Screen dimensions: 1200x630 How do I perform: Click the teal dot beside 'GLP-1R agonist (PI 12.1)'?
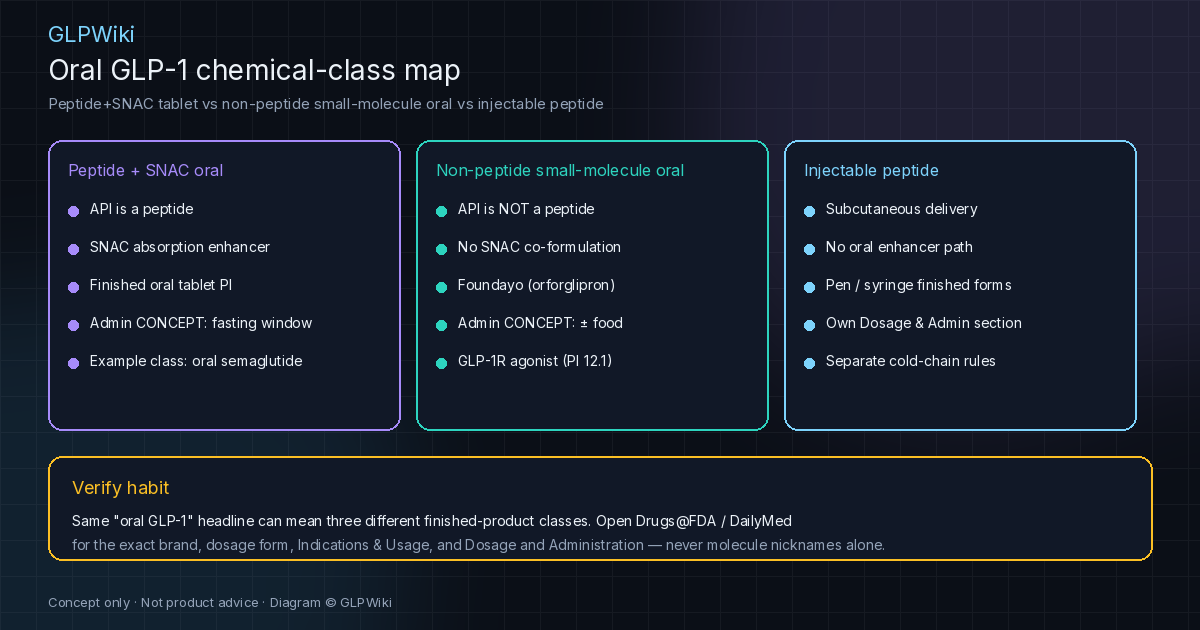coord(441,363)
